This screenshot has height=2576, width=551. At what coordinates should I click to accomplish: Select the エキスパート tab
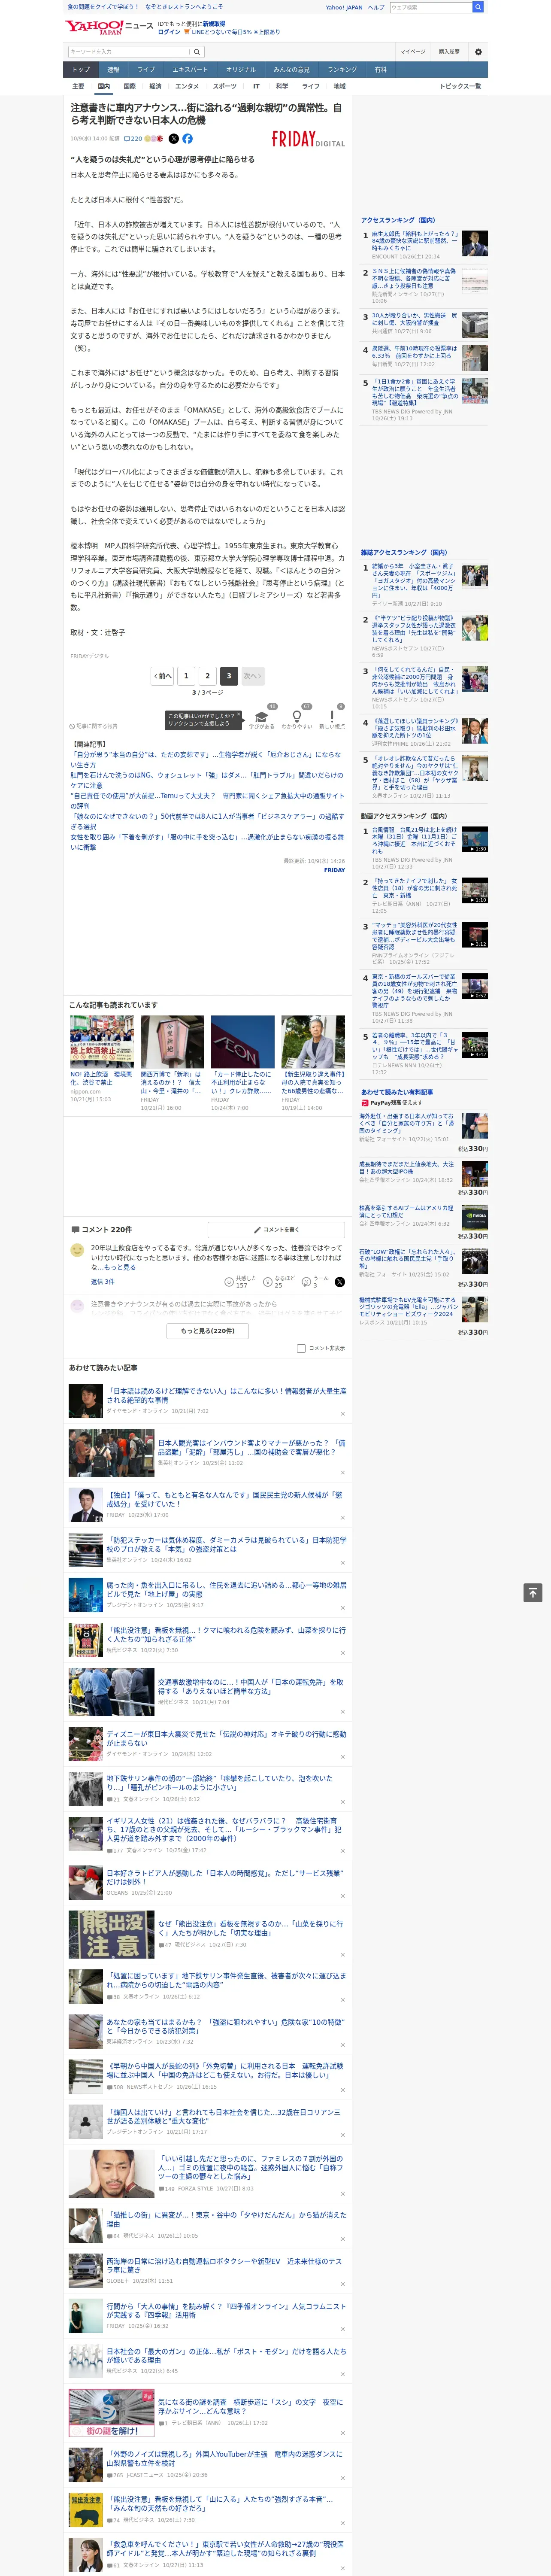tap(190, 70)
